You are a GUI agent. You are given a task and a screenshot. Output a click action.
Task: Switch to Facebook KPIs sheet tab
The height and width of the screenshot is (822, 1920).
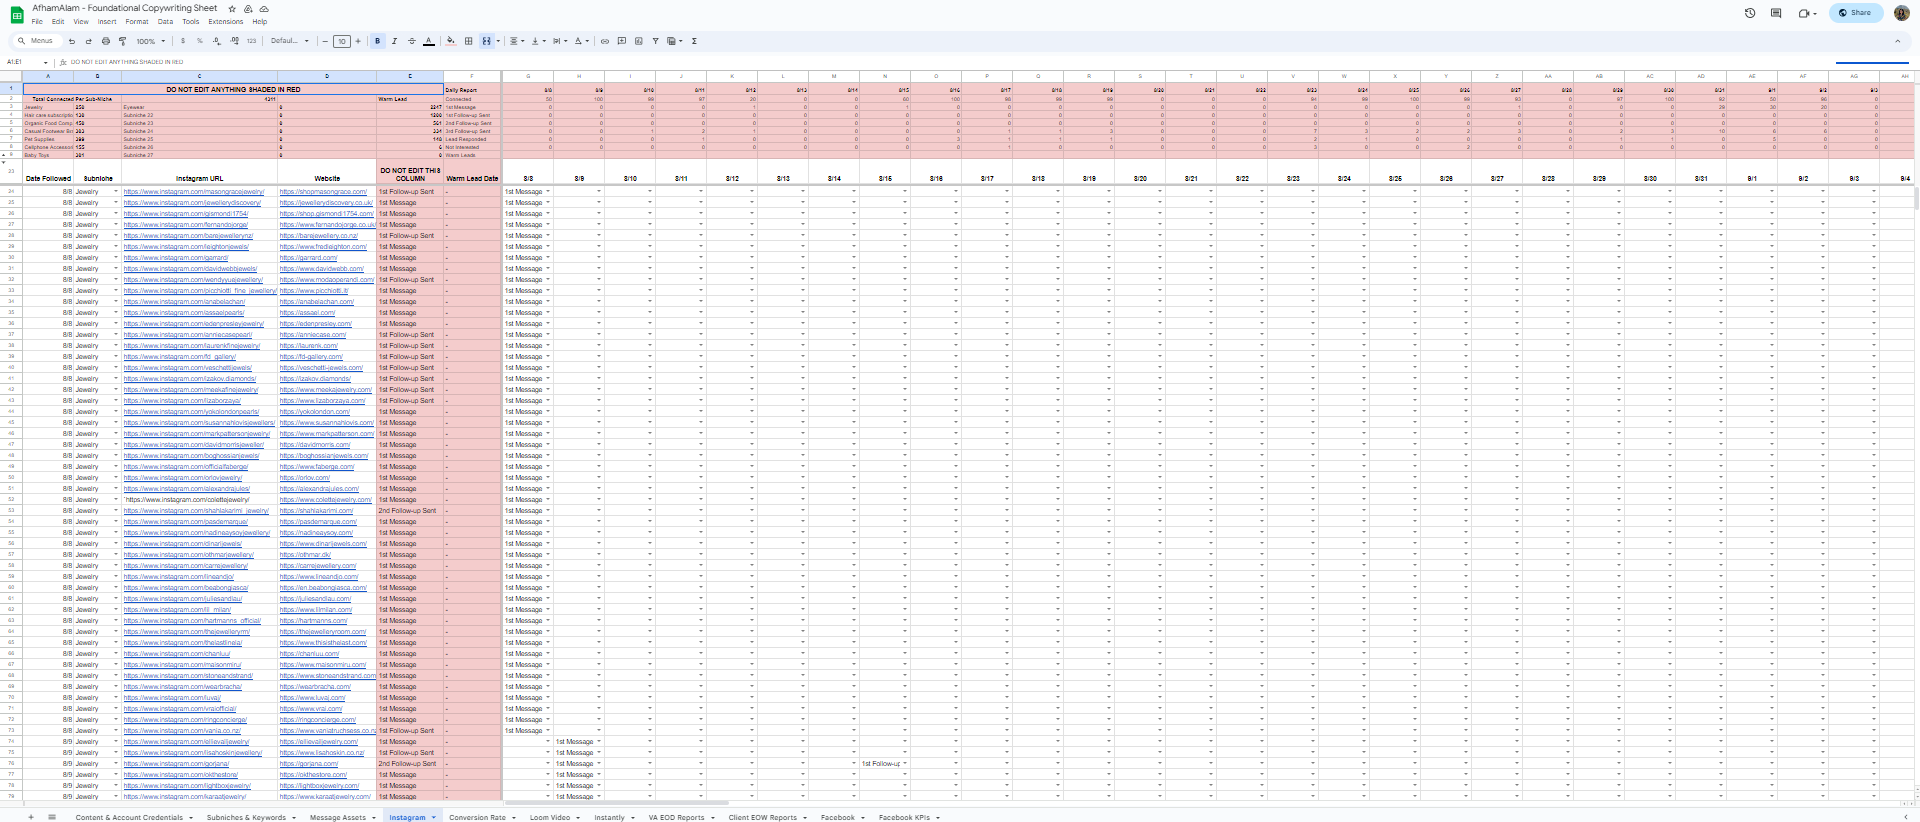pos(904,817)
